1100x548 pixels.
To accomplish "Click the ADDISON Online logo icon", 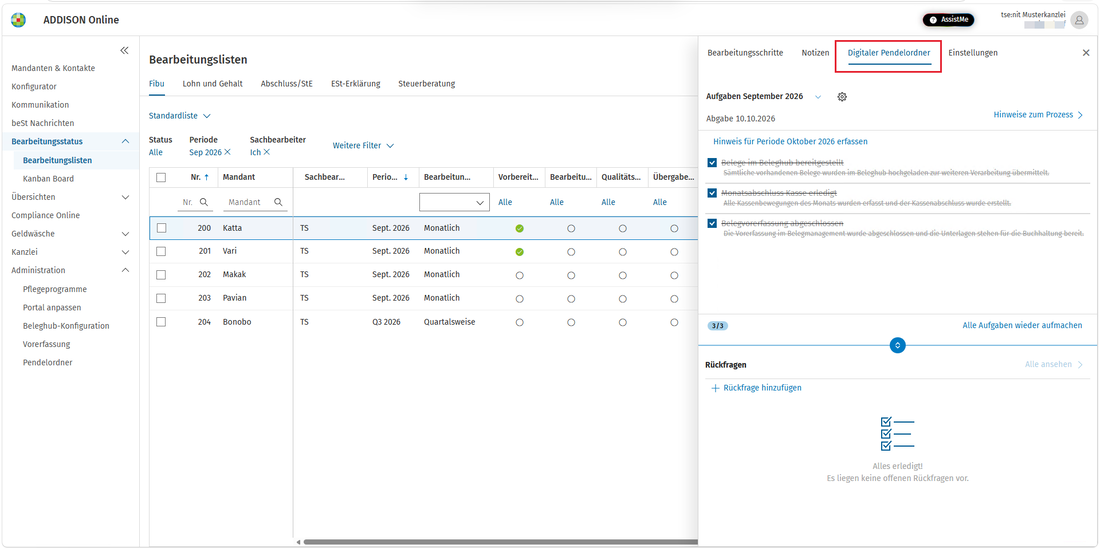I will (x=18, y=20).
